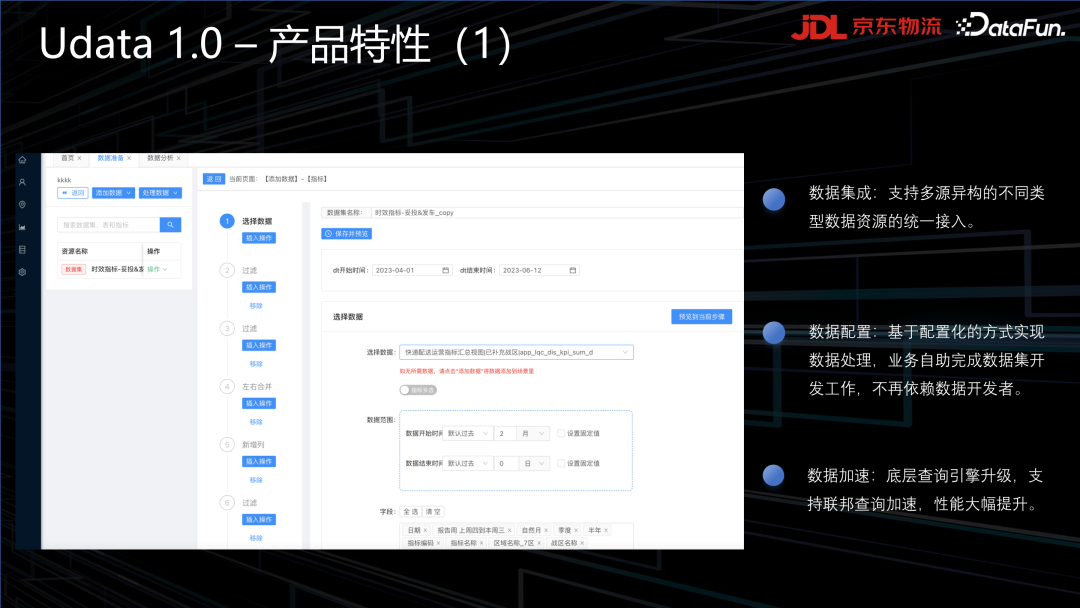Click the 清空 fields button
The height and width of the screenshot is (608, 1080).
point(433,512)
